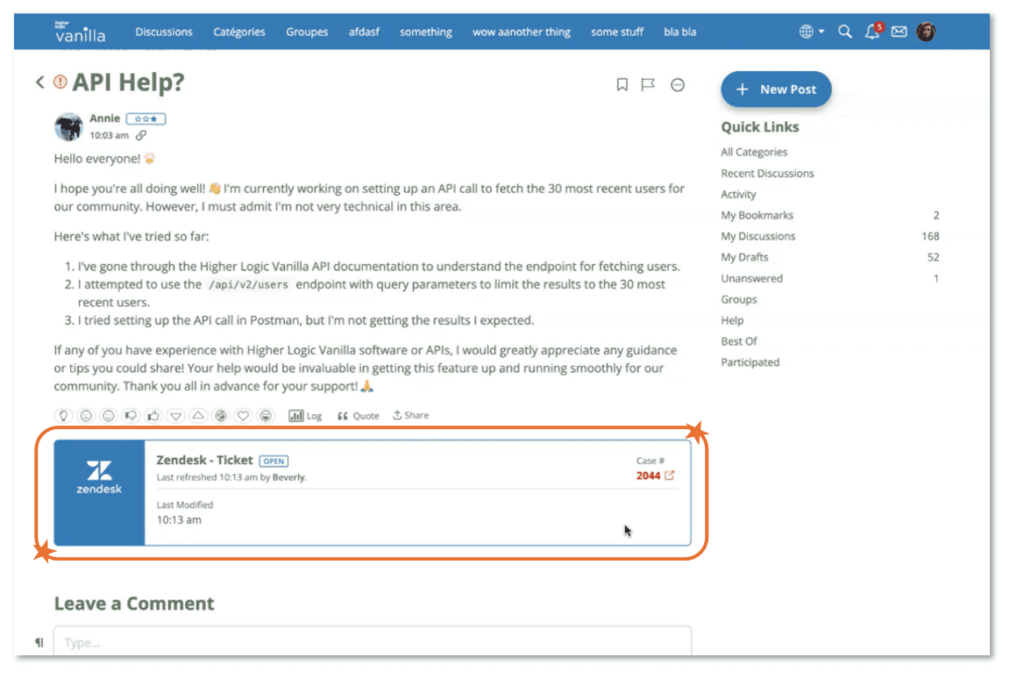
Task: Open the language globe dropdown
Action: coord(811,32)
